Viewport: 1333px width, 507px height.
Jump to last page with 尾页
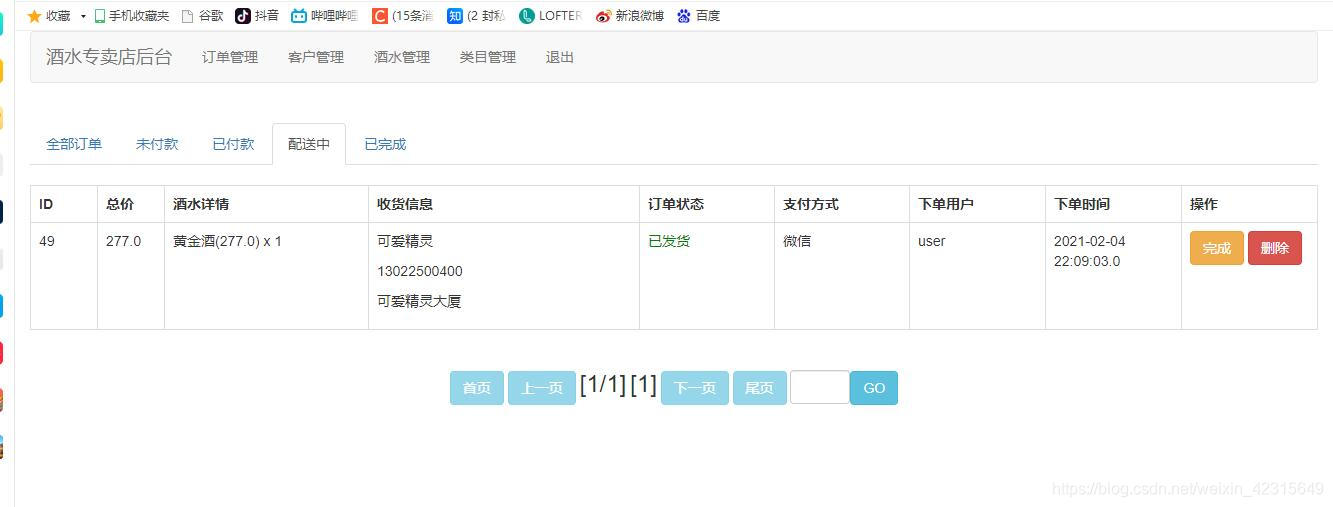[760, 388]
